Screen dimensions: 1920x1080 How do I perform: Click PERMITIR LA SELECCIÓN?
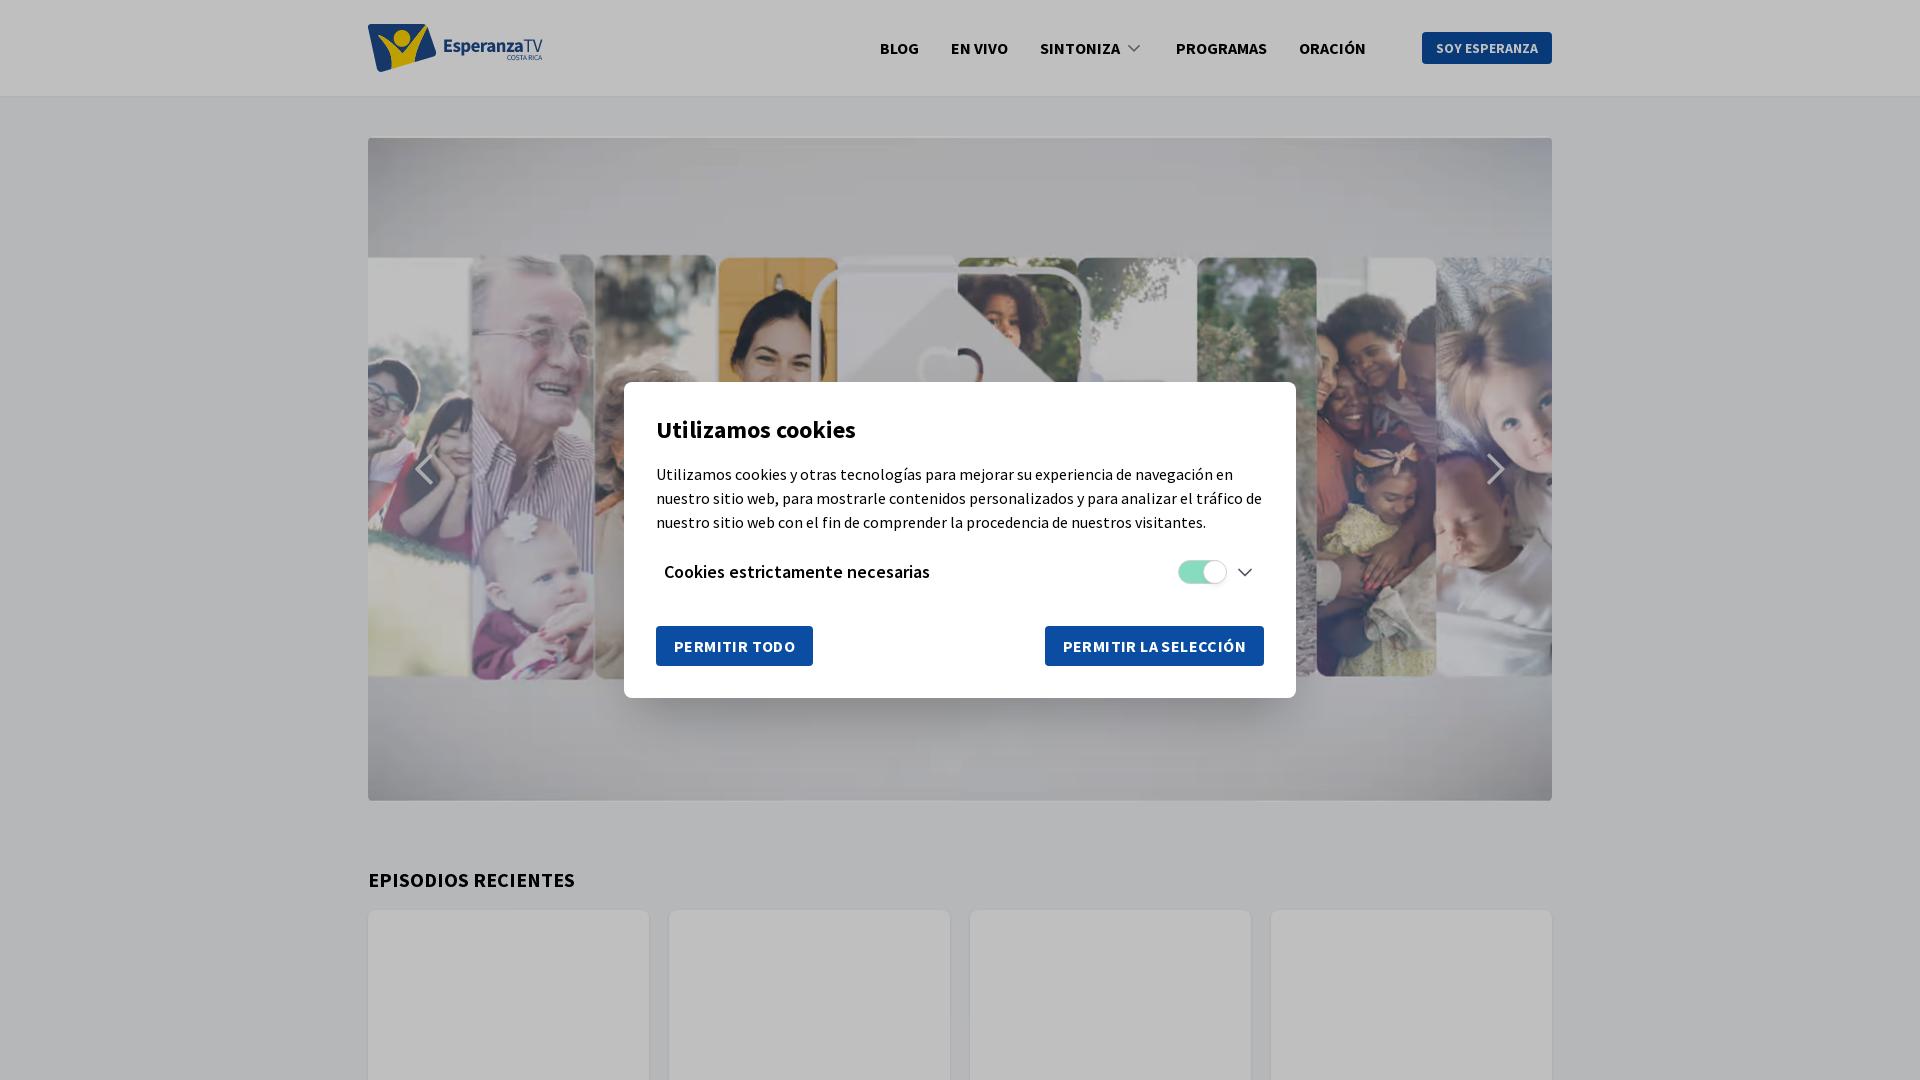coord(1154,646)
